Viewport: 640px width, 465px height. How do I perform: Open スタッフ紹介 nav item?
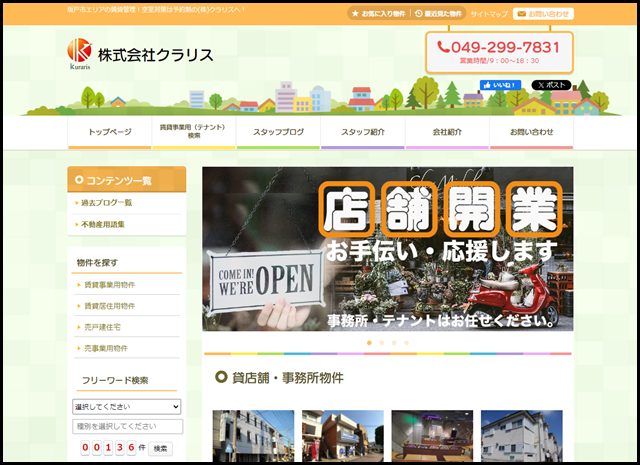363,133
